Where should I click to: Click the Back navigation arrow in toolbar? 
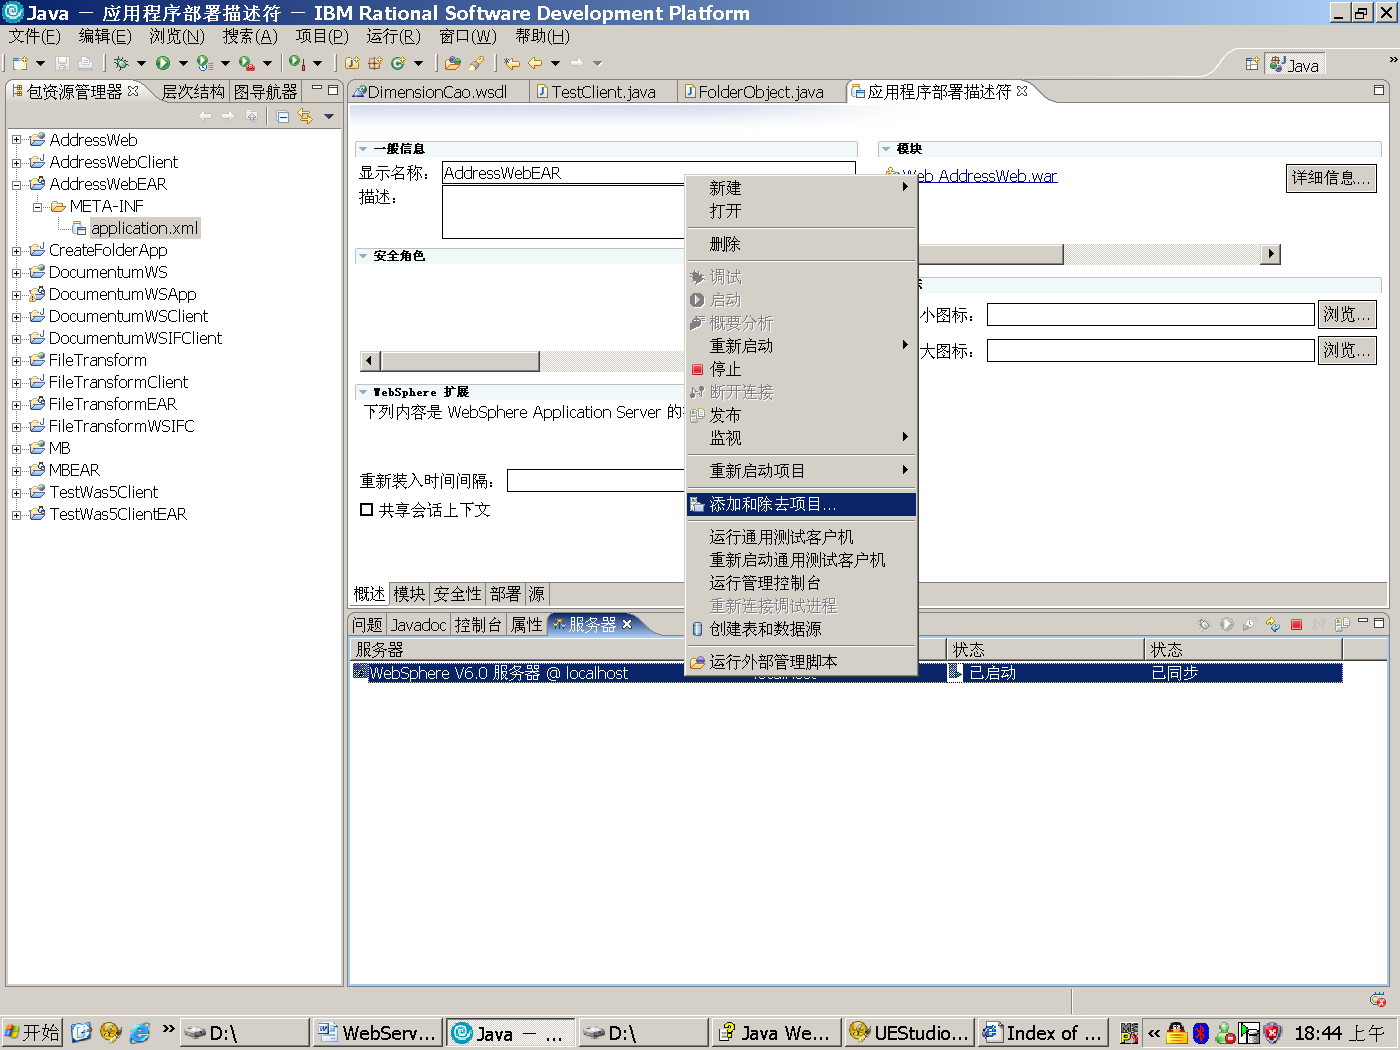click(x=536, y=63)
